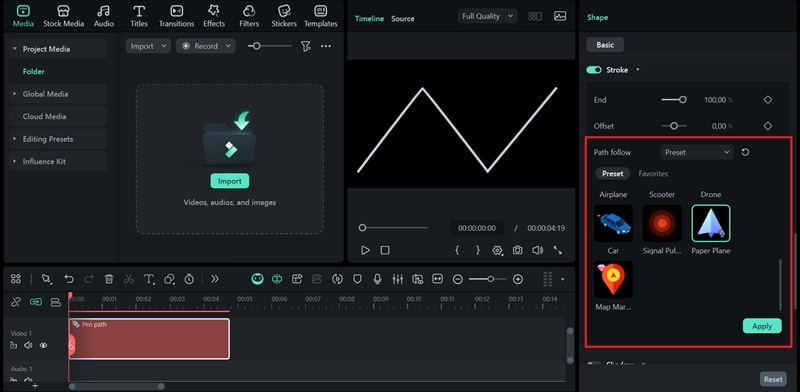Viewport: 800px width, 392px height.
Task: Expand Editing Presets in sidebar
Action: tap(15, 139)
